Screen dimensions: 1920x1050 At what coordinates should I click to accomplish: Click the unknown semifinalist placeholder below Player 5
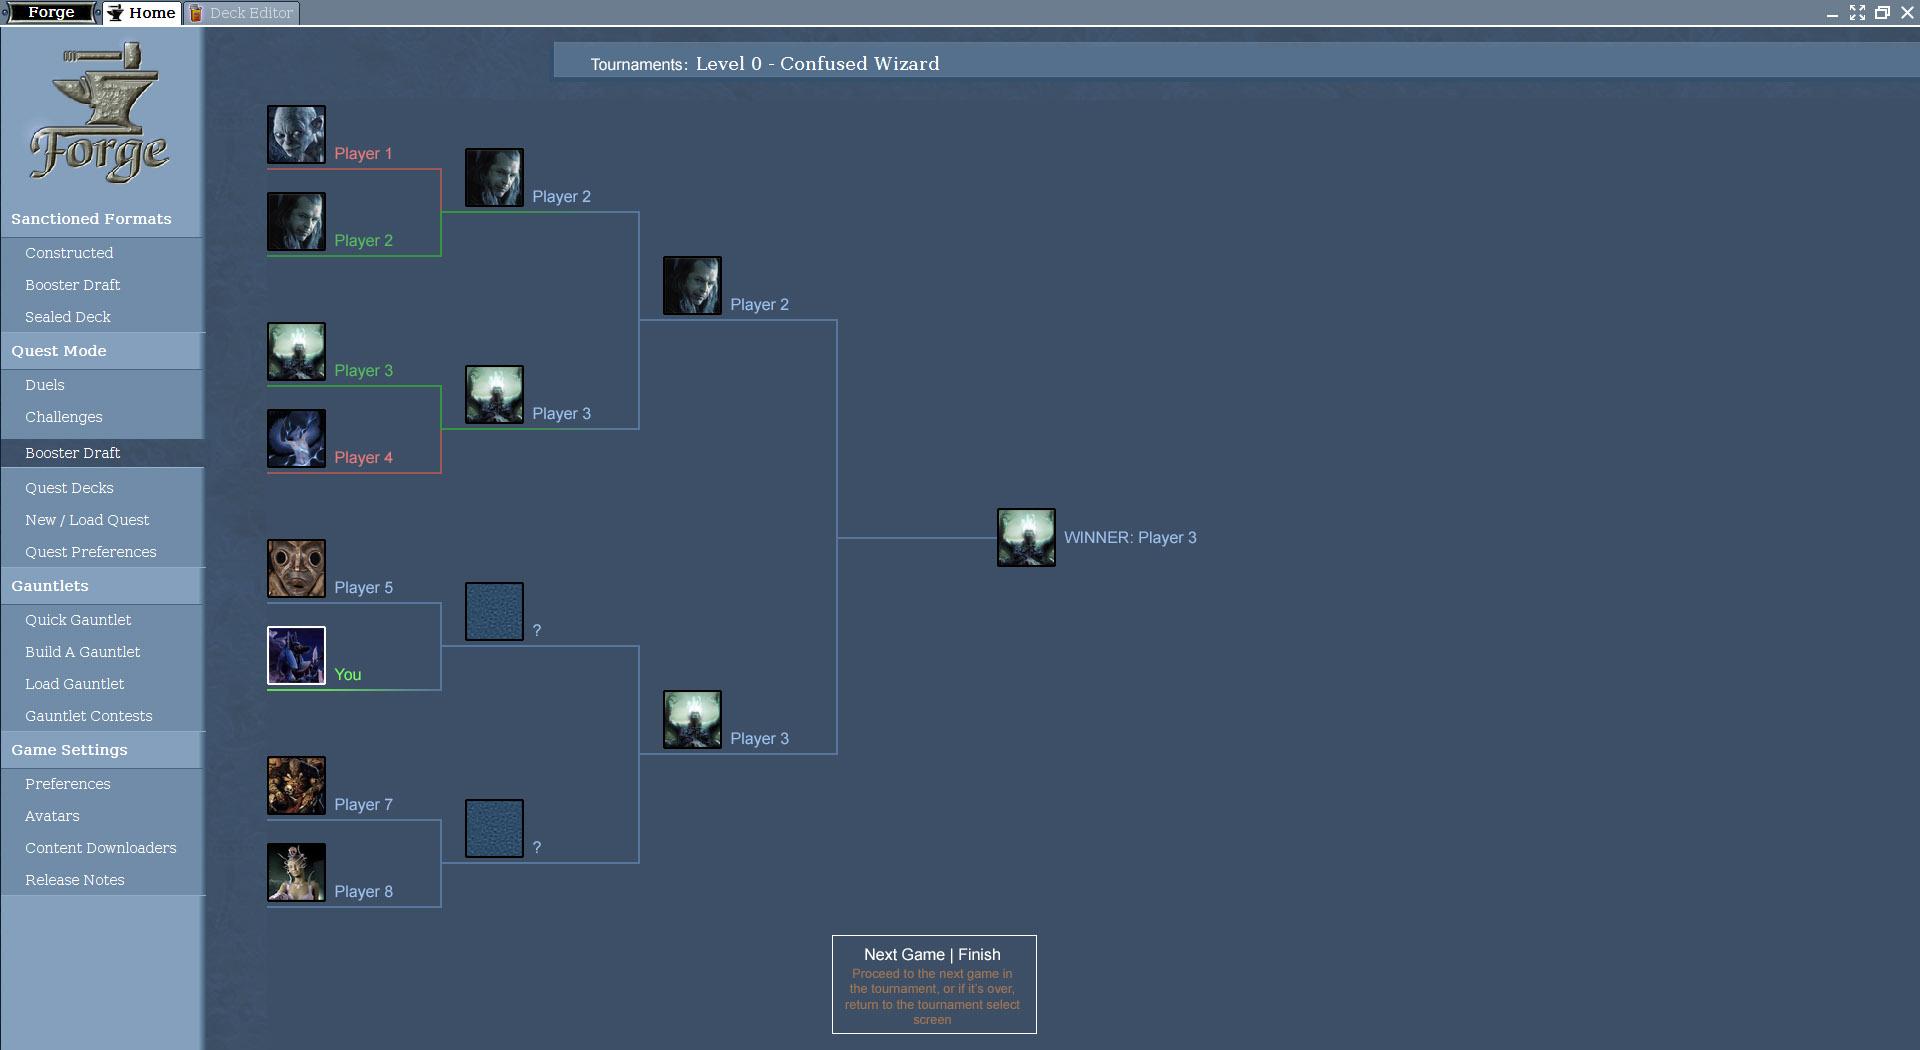(x=494, y=611)
